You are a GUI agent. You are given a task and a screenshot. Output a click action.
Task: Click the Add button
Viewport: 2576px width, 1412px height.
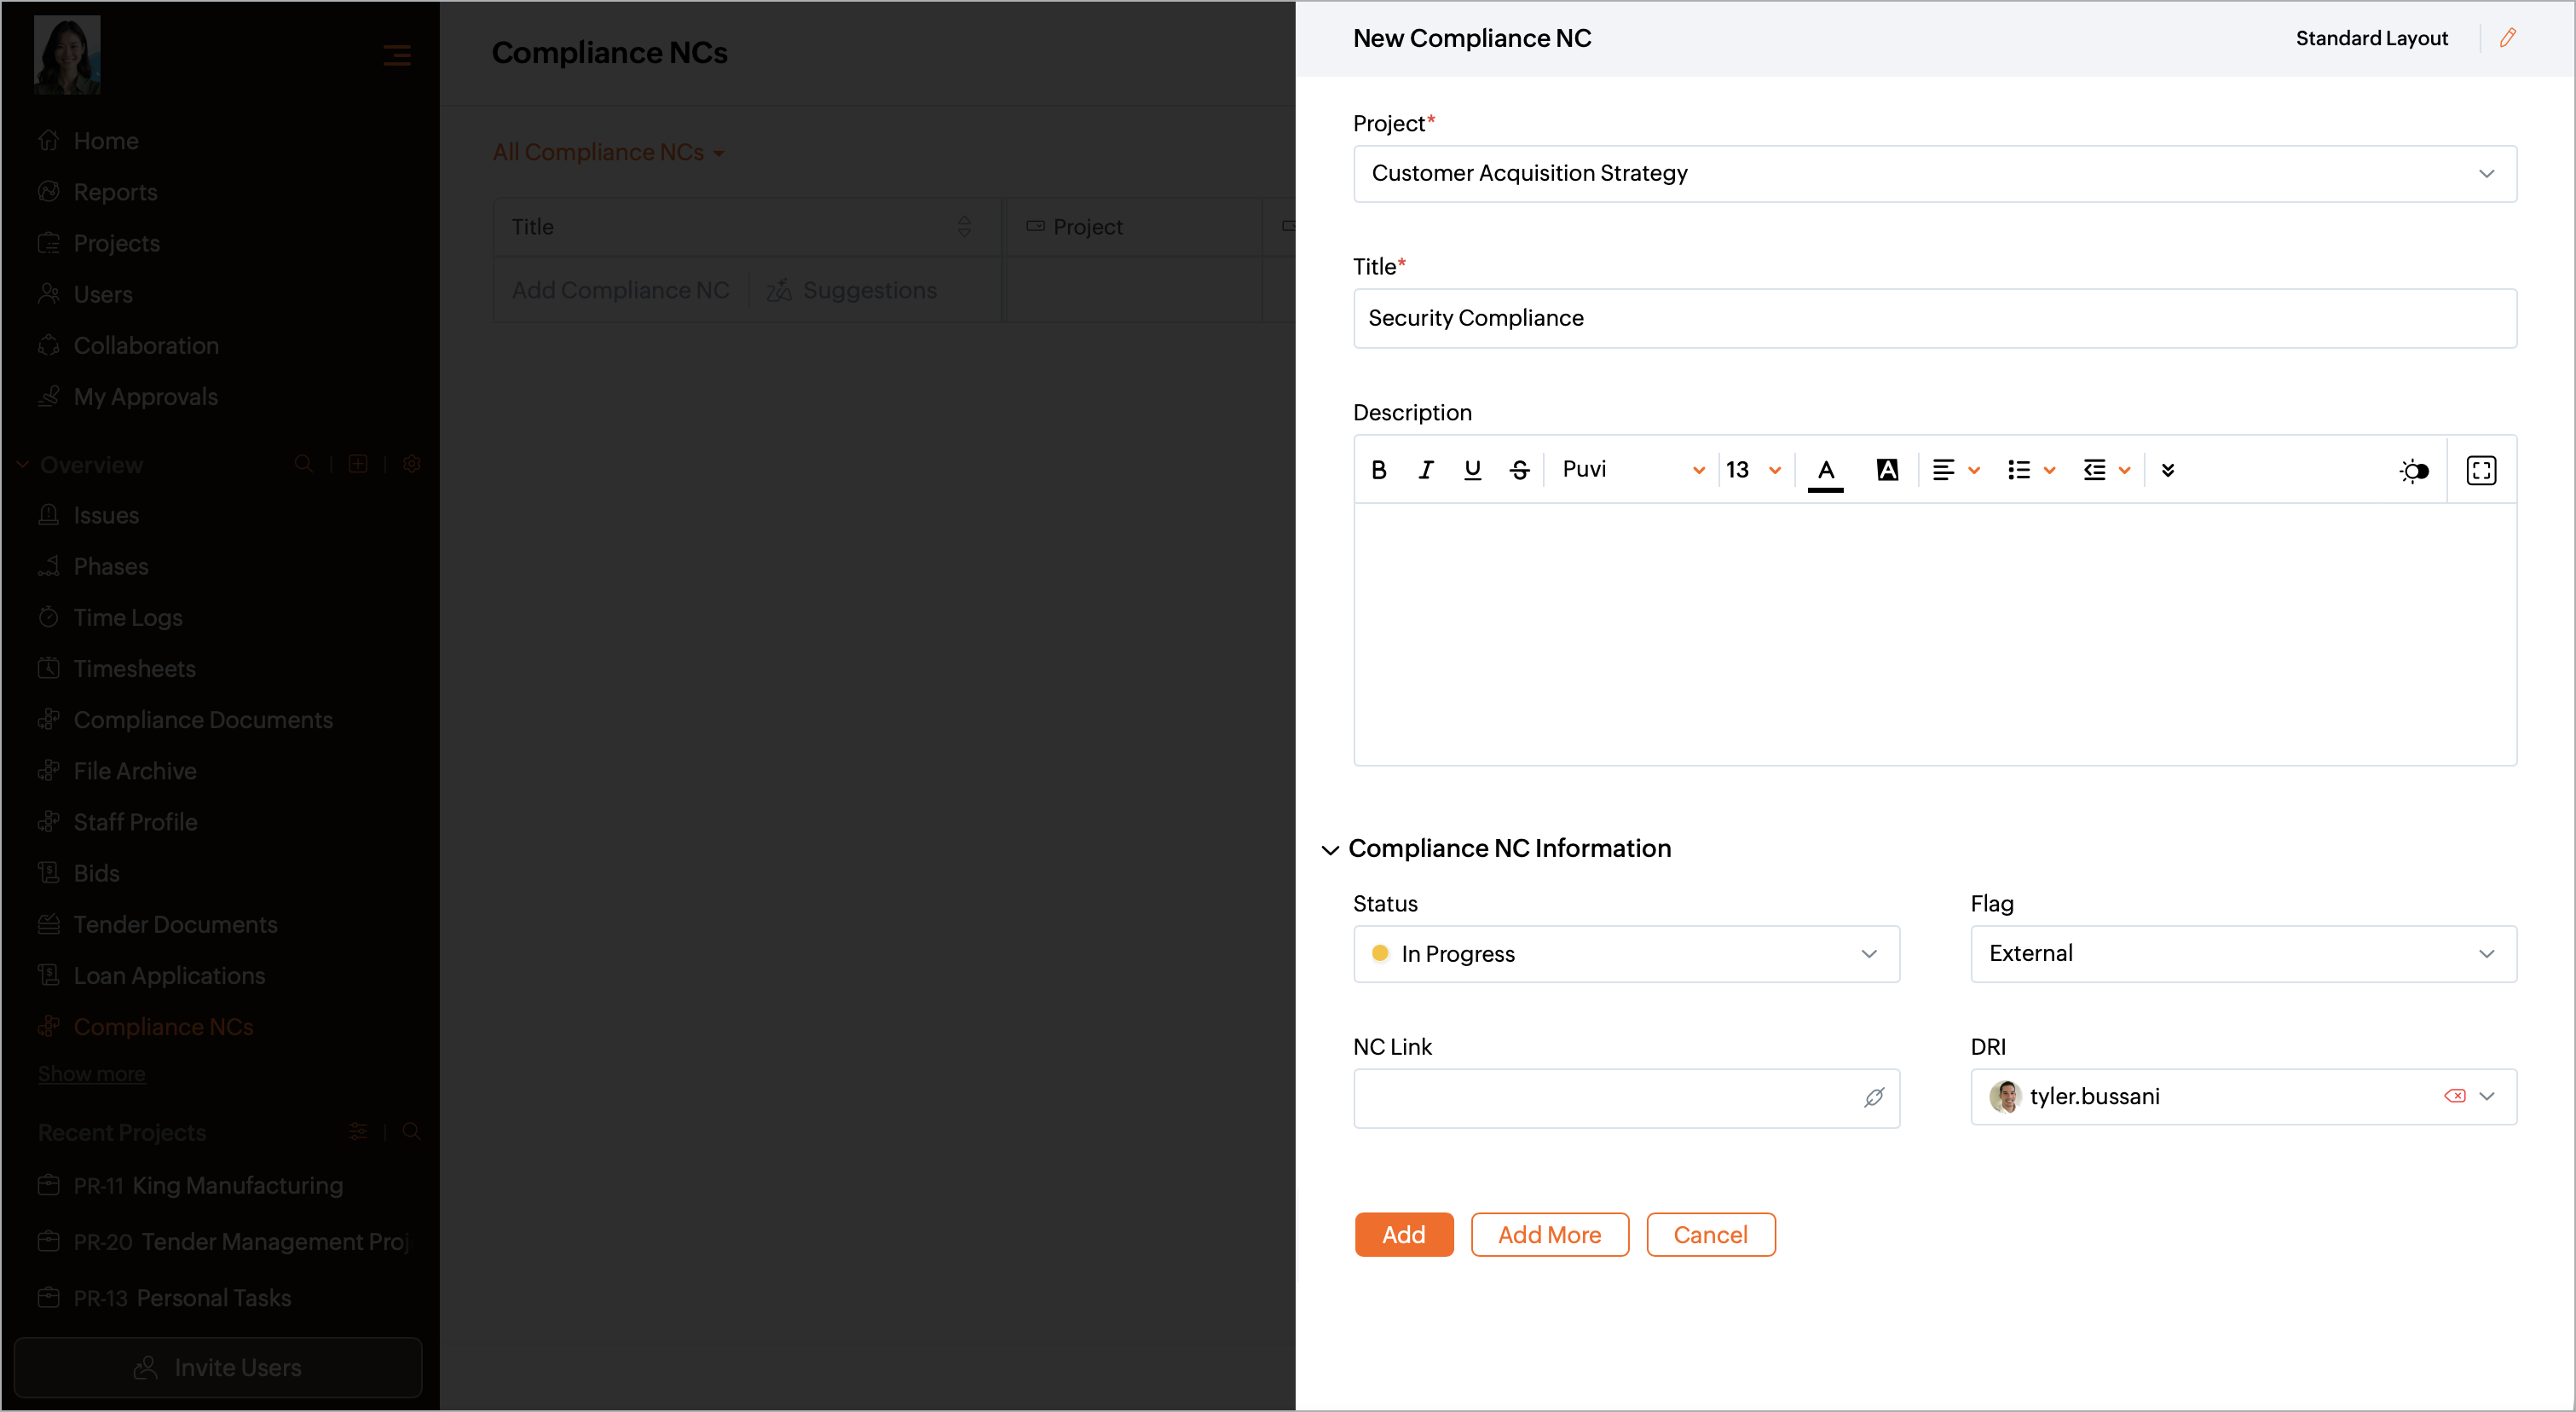pyautogui.click(x=1403, y=1235)
